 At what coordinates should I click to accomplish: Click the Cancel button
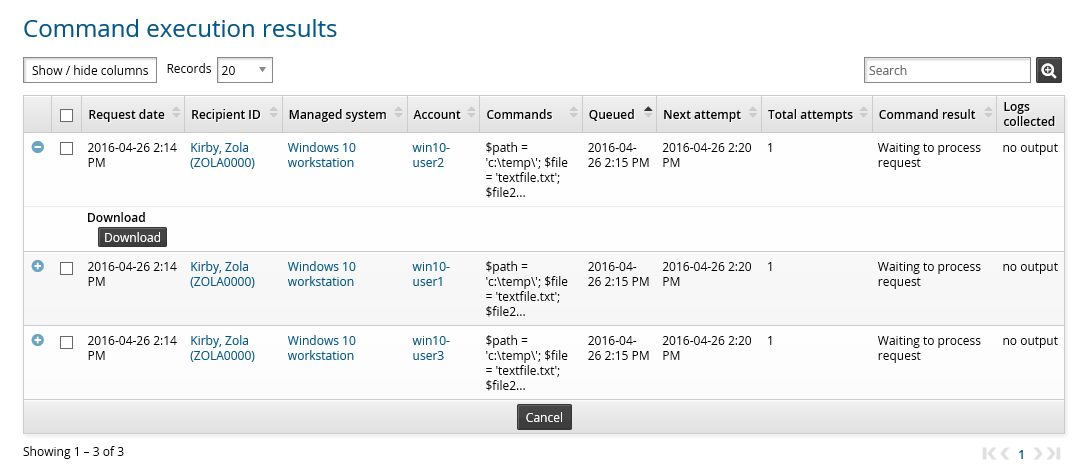pyautogui.click(x=544, y=417)
